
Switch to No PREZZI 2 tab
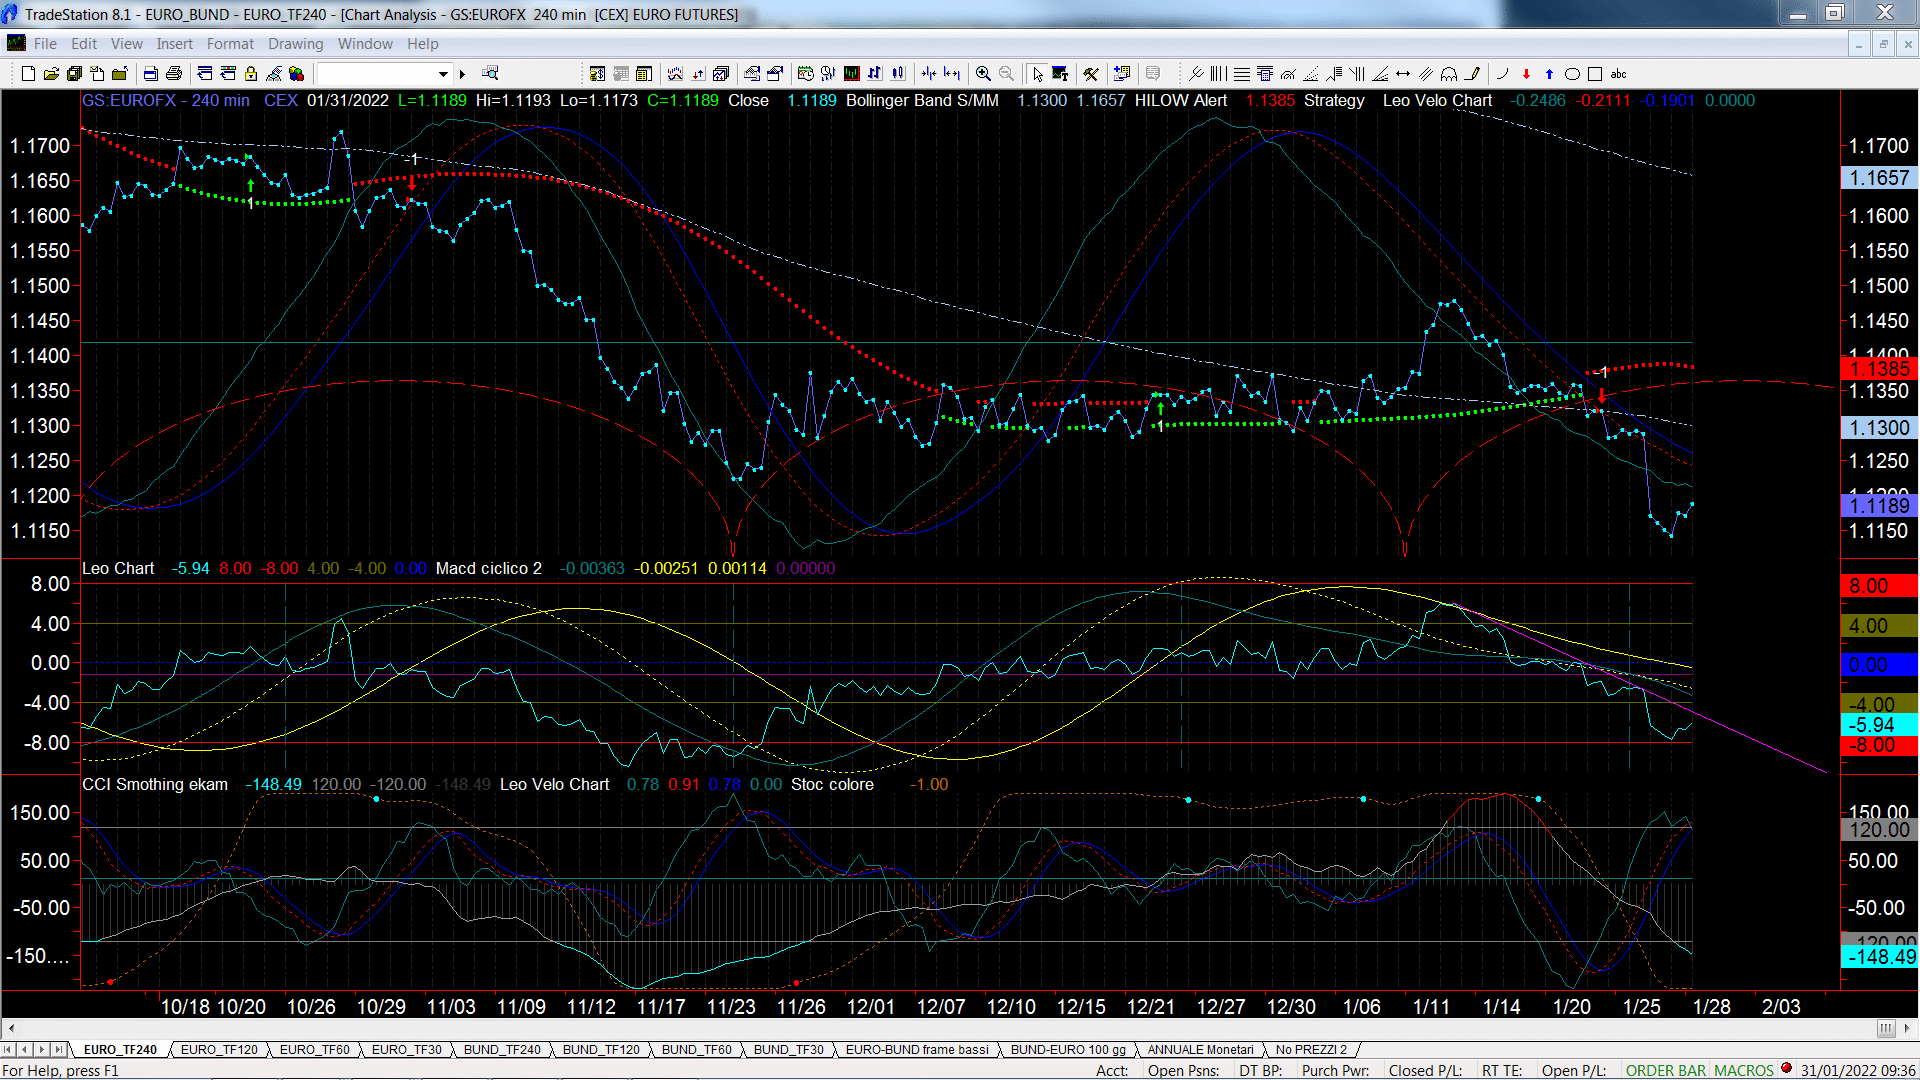[1311, 1049]
